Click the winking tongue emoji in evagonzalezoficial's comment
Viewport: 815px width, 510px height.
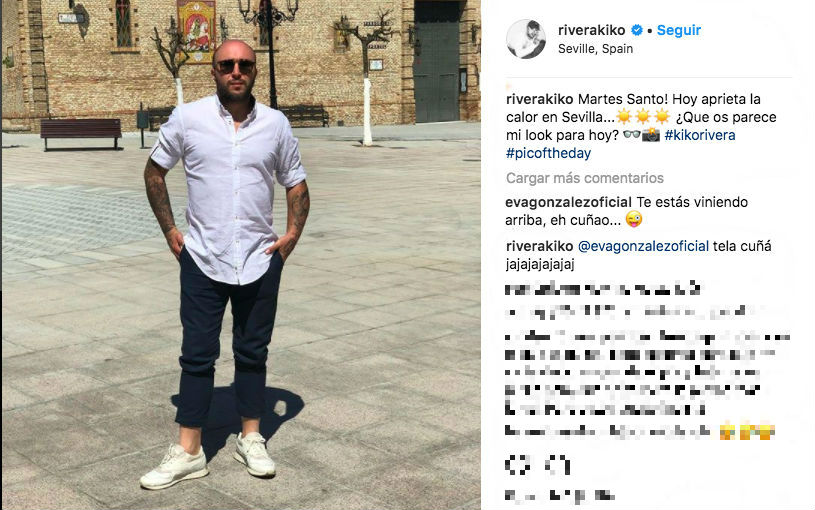click(634, 220)
